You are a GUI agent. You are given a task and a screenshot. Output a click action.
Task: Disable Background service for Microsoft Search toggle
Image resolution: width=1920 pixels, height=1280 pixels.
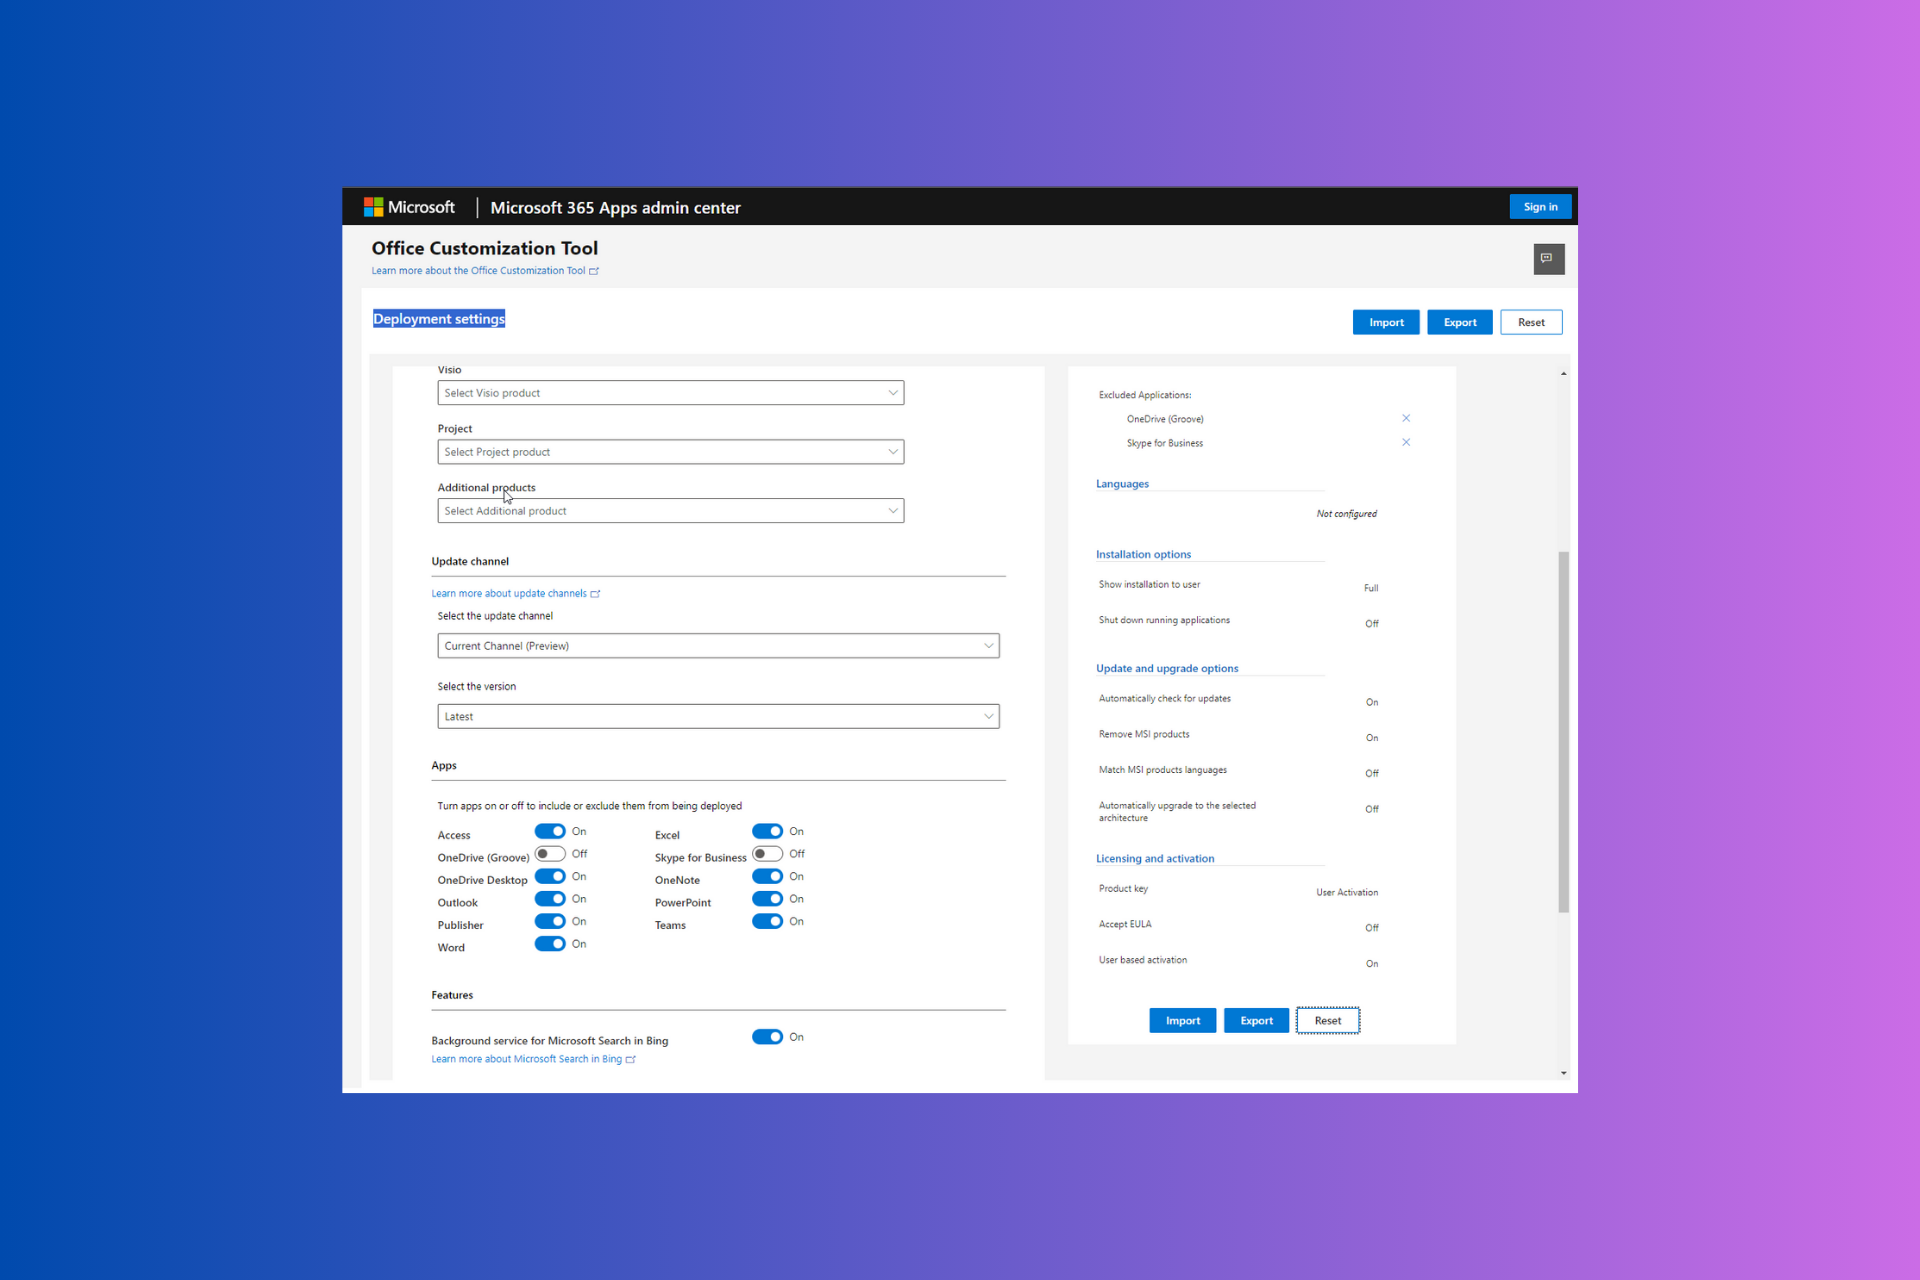click(767, 1037)
